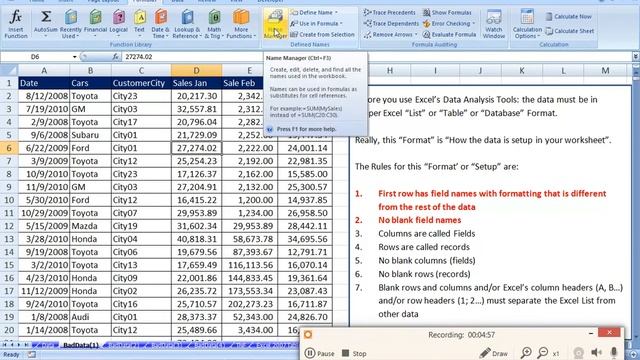
Task: Open More Functions menu
Action: 241,24
